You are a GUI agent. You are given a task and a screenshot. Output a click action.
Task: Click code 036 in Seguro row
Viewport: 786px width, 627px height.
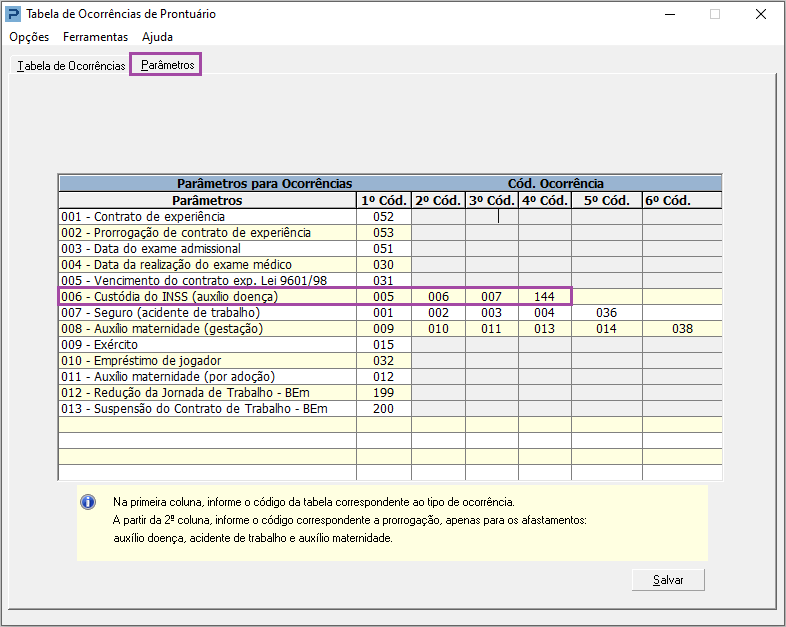[x=605, y=313]
